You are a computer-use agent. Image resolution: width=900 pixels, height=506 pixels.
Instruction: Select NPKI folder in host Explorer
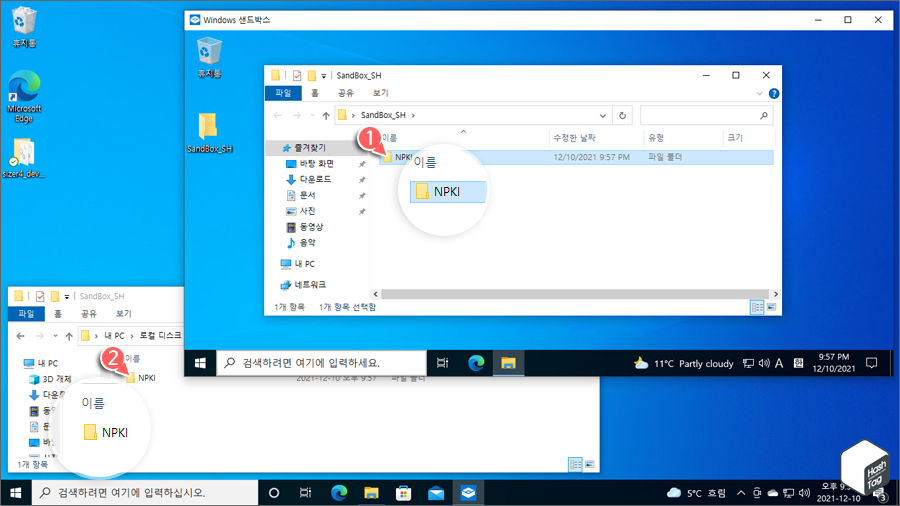141,378
